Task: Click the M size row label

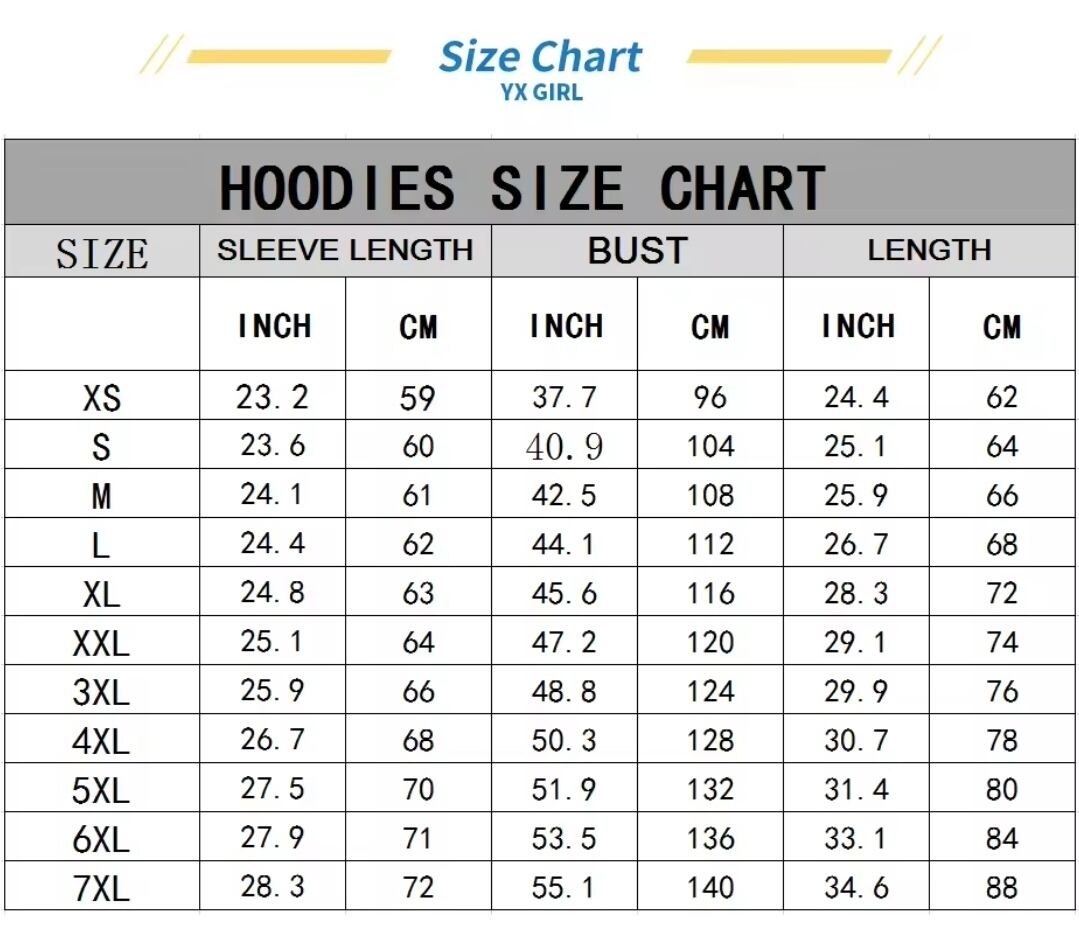Action: 102,496
